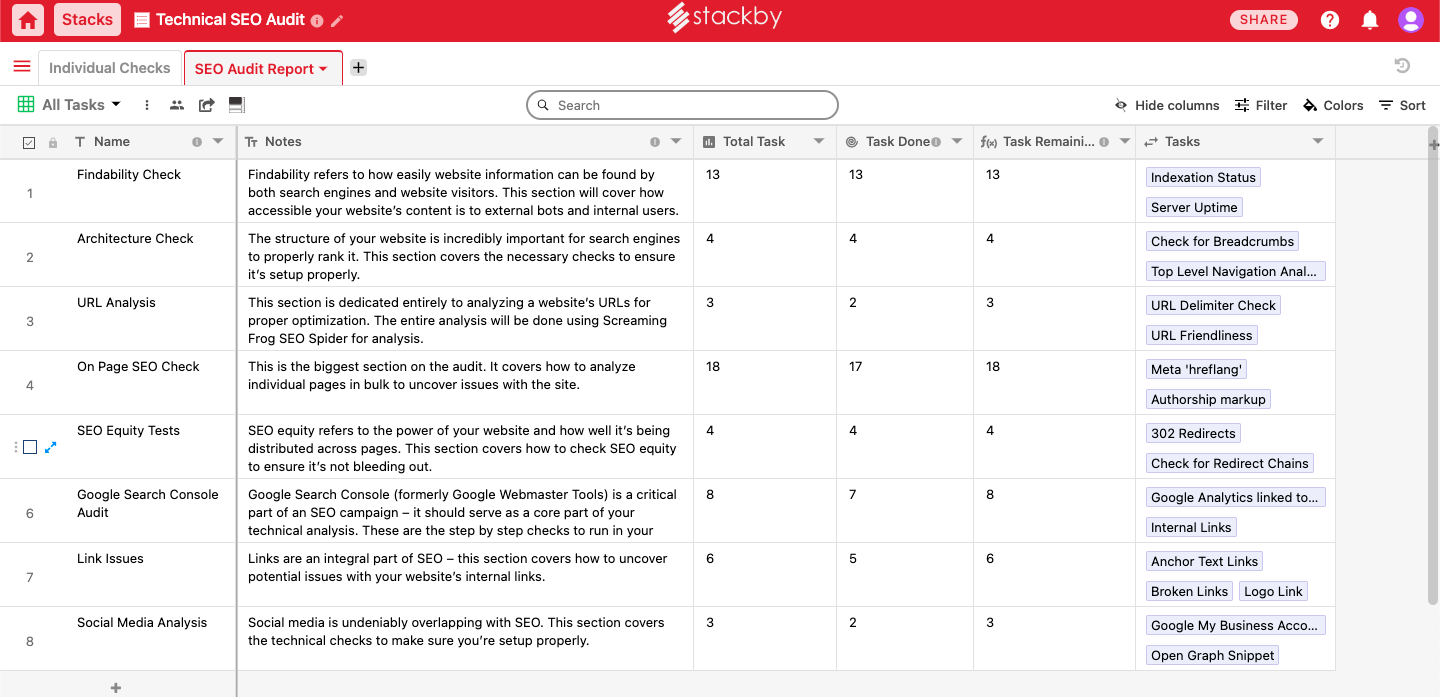Change row height with the row-size icon
Viewport: 1440px width, 697px height.
[237, 105]
